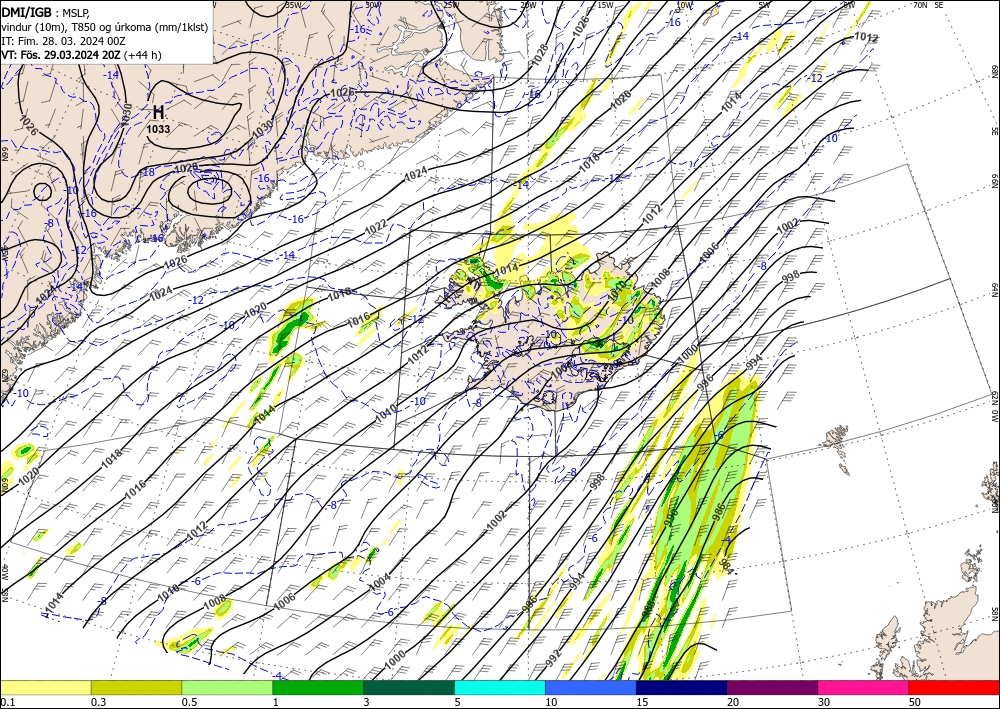Click the 'VT: Fös. 29.03.2024 20Z' valid time
Screen dimensions: 1000x709
(x=61, y=55)
